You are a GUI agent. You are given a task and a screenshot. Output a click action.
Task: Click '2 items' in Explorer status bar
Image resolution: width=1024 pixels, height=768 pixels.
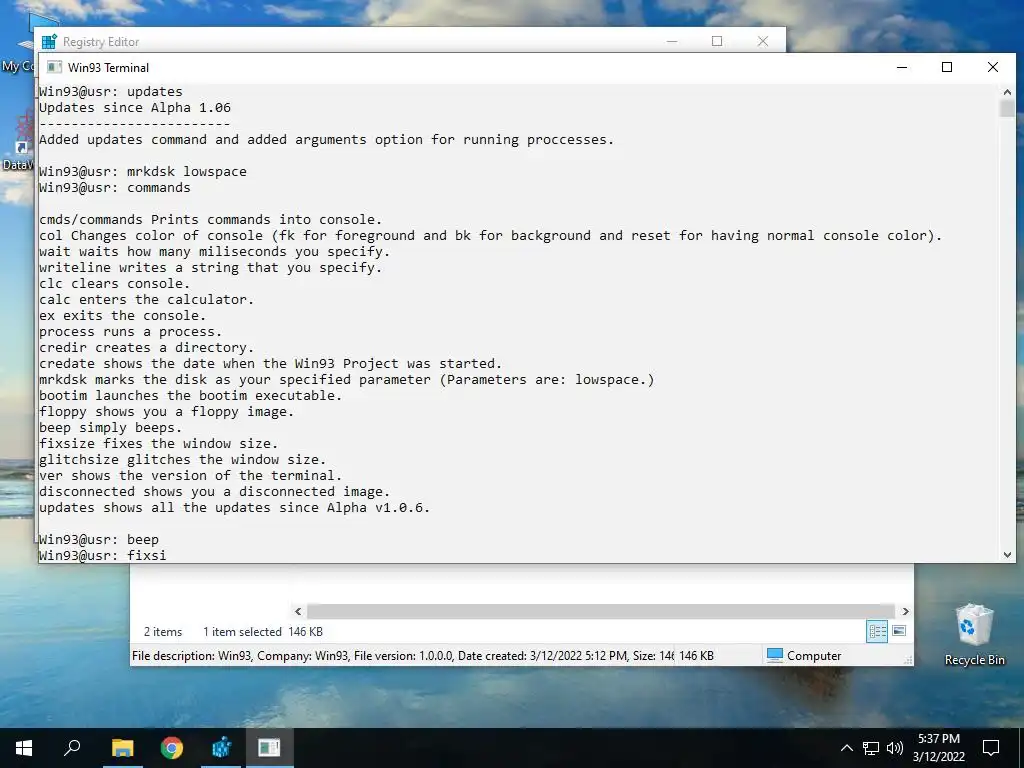point(163,632)
